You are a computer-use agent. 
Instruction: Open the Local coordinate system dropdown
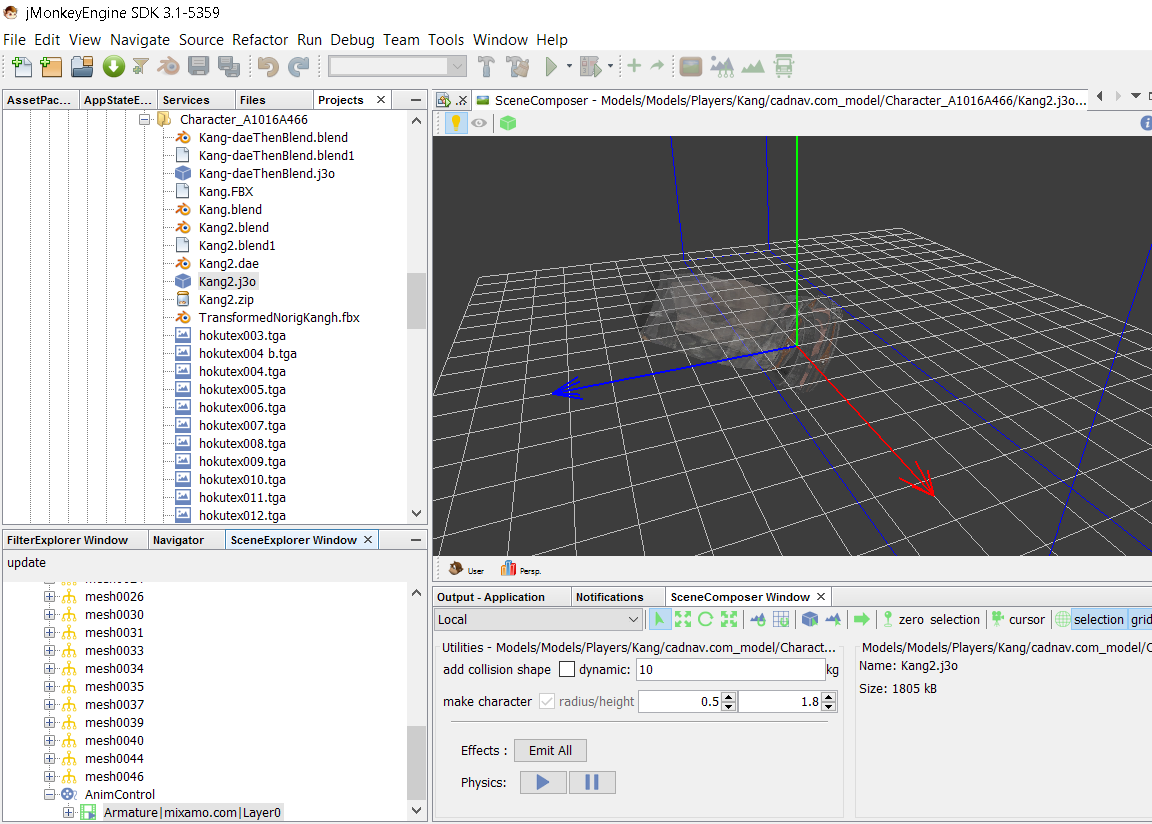point(539,619)
